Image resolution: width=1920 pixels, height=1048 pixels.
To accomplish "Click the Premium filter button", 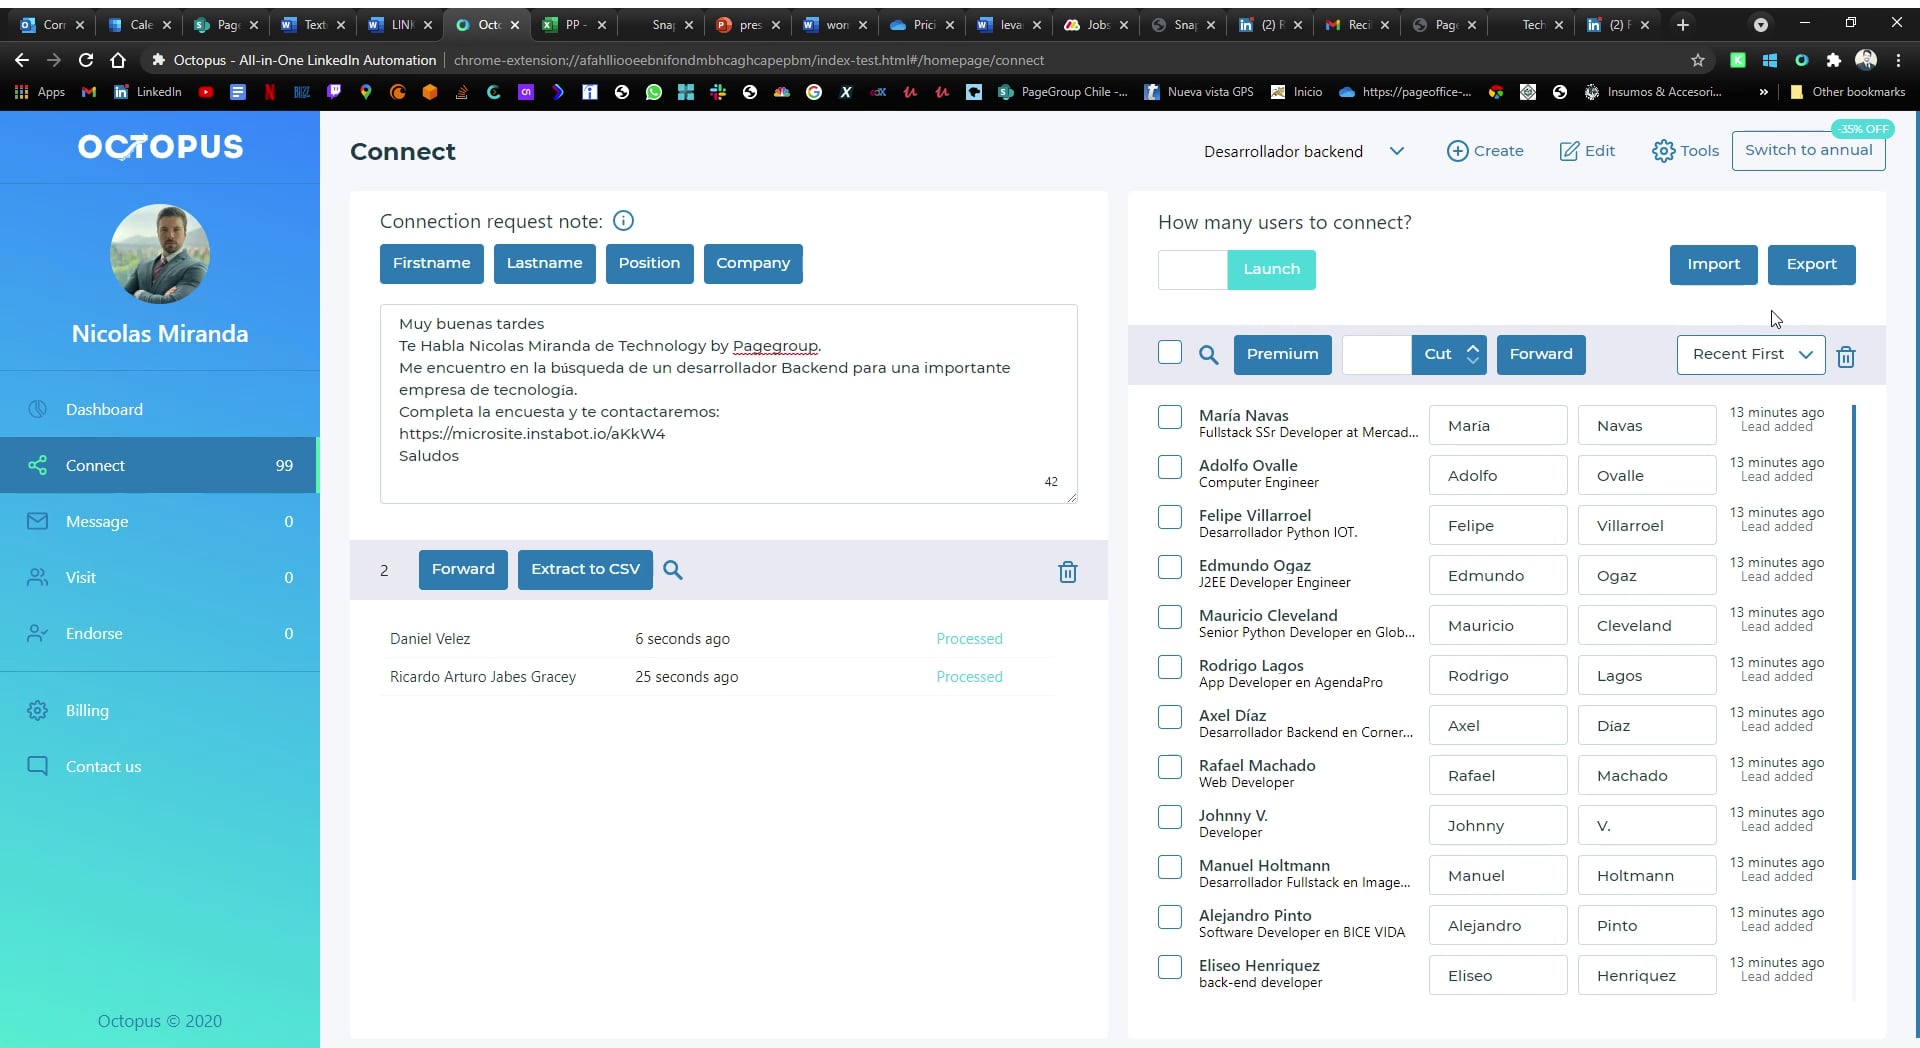I will 1282,354.
